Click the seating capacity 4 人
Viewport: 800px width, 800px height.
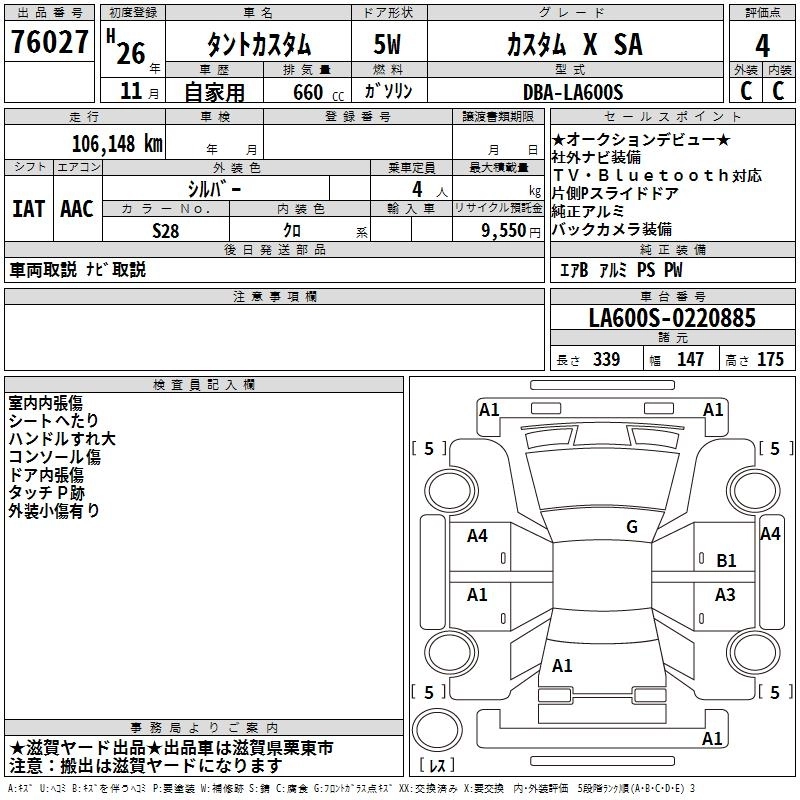430,190
